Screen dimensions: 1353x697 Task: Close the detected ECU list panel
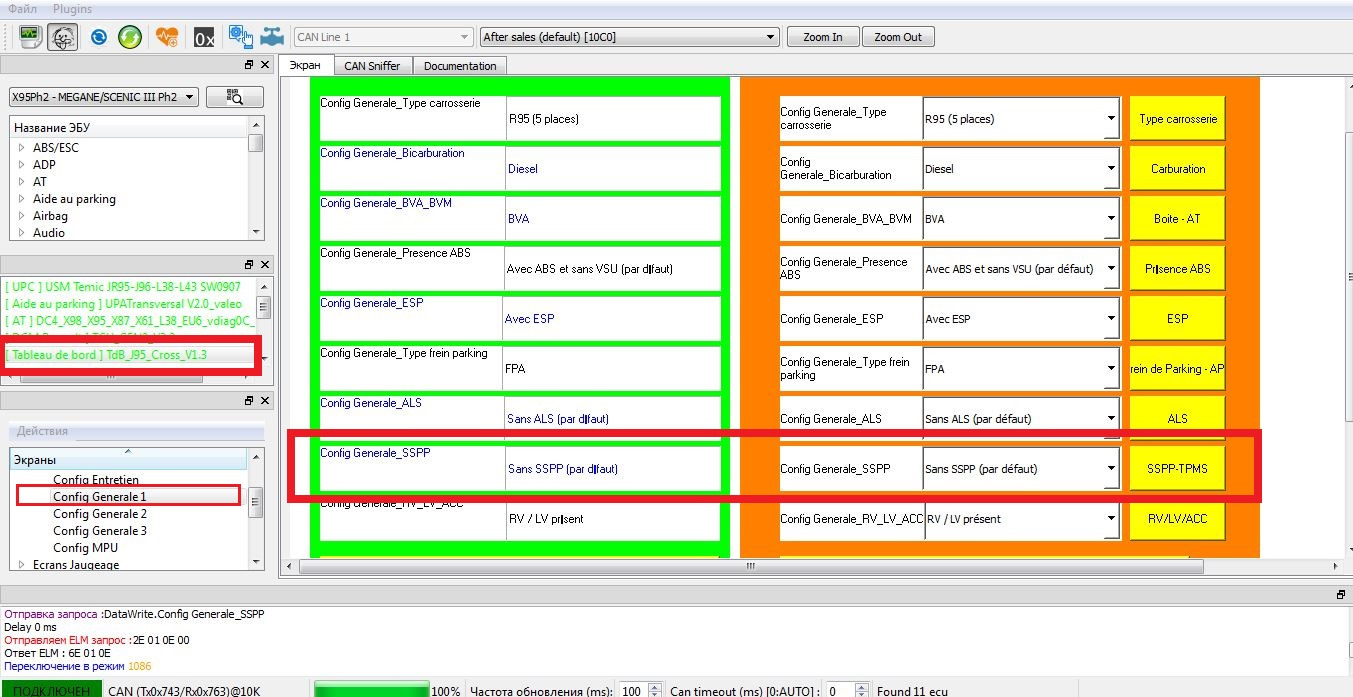265,265
